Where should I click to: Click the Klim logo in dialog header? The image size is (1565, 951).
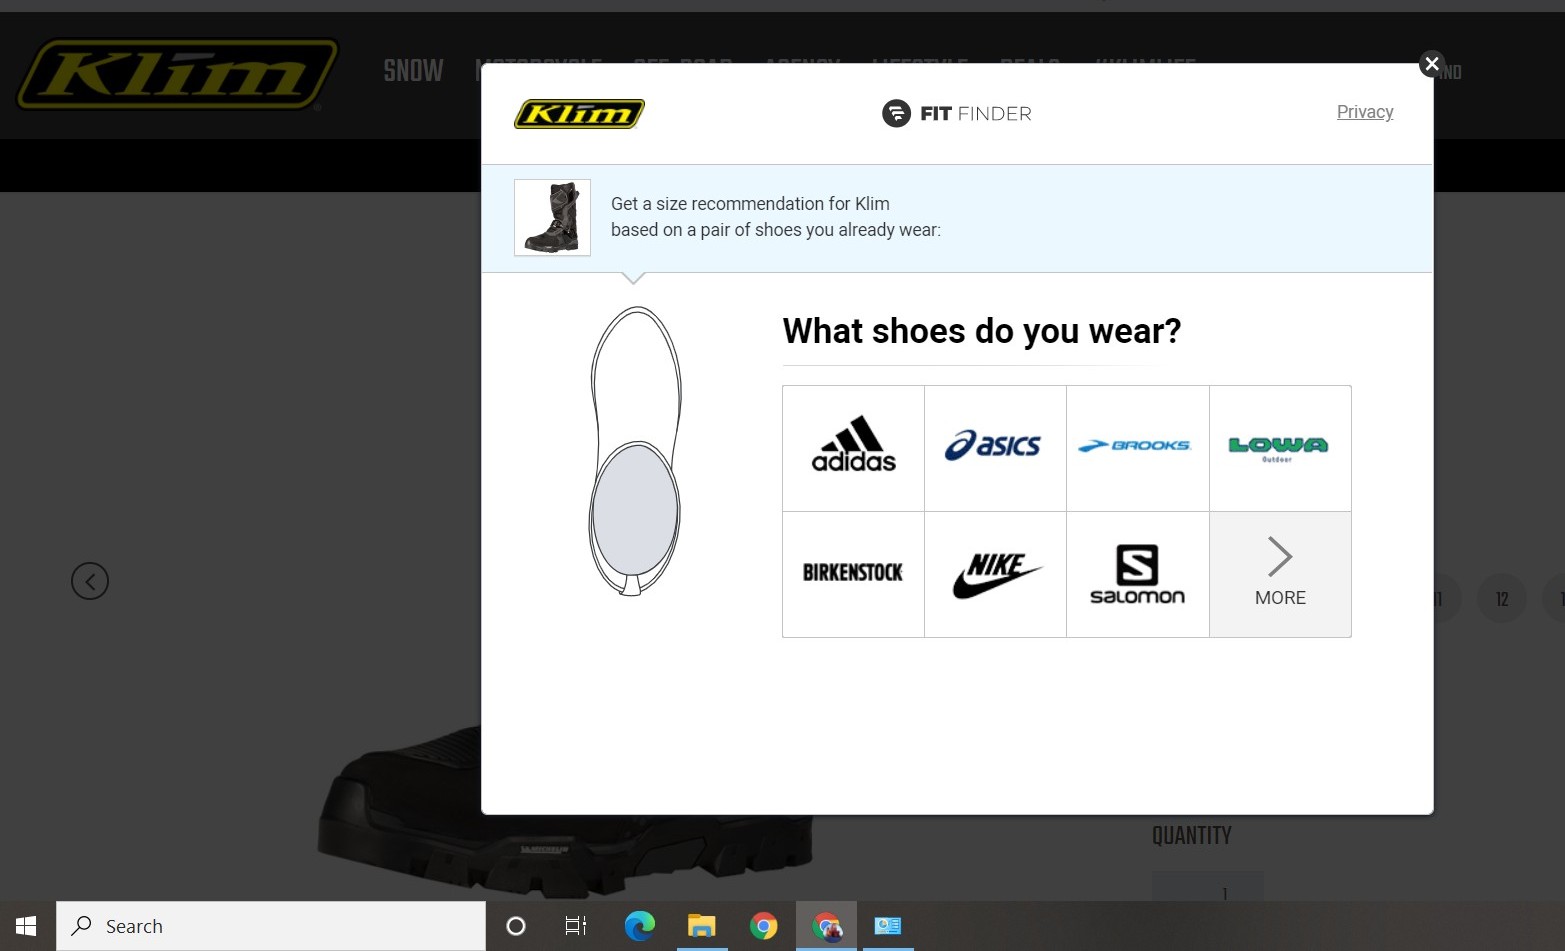coord(579,114)
